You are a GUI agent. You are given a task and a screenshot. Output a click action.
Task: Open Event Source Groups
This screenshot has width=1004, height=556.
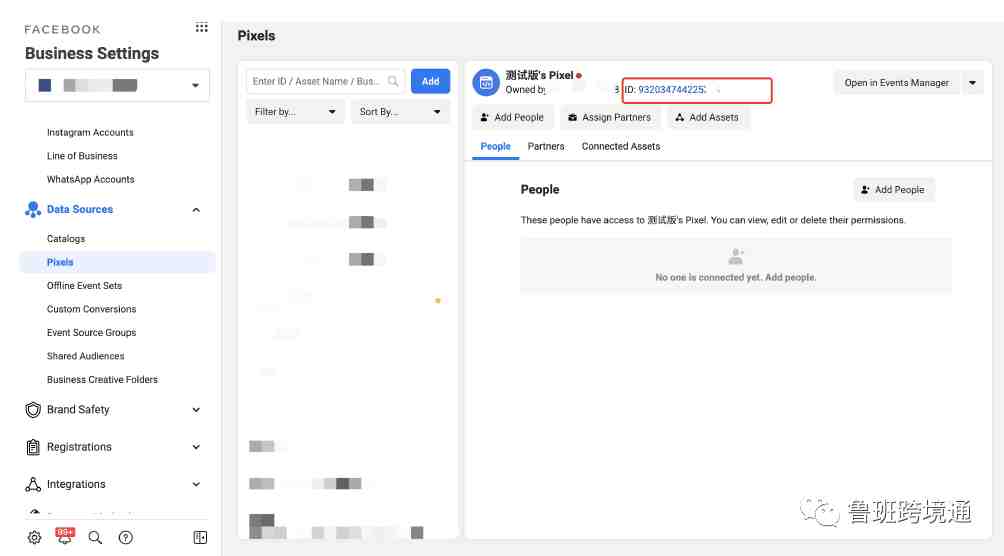92,332
